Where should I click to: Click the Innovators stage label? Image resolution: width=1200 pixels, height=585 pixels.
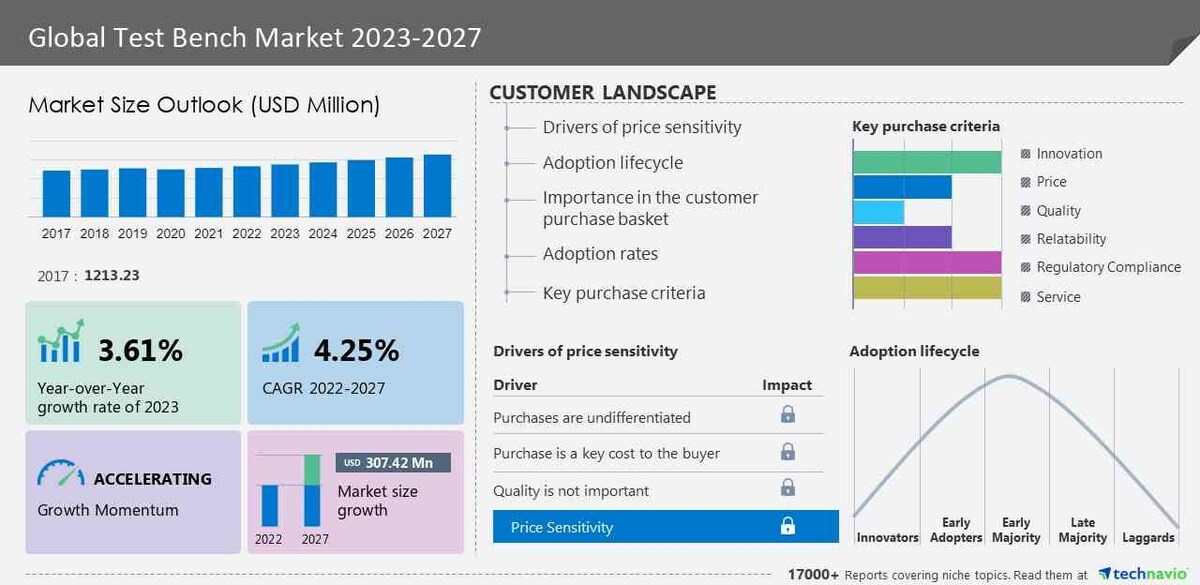click(887, 537)
